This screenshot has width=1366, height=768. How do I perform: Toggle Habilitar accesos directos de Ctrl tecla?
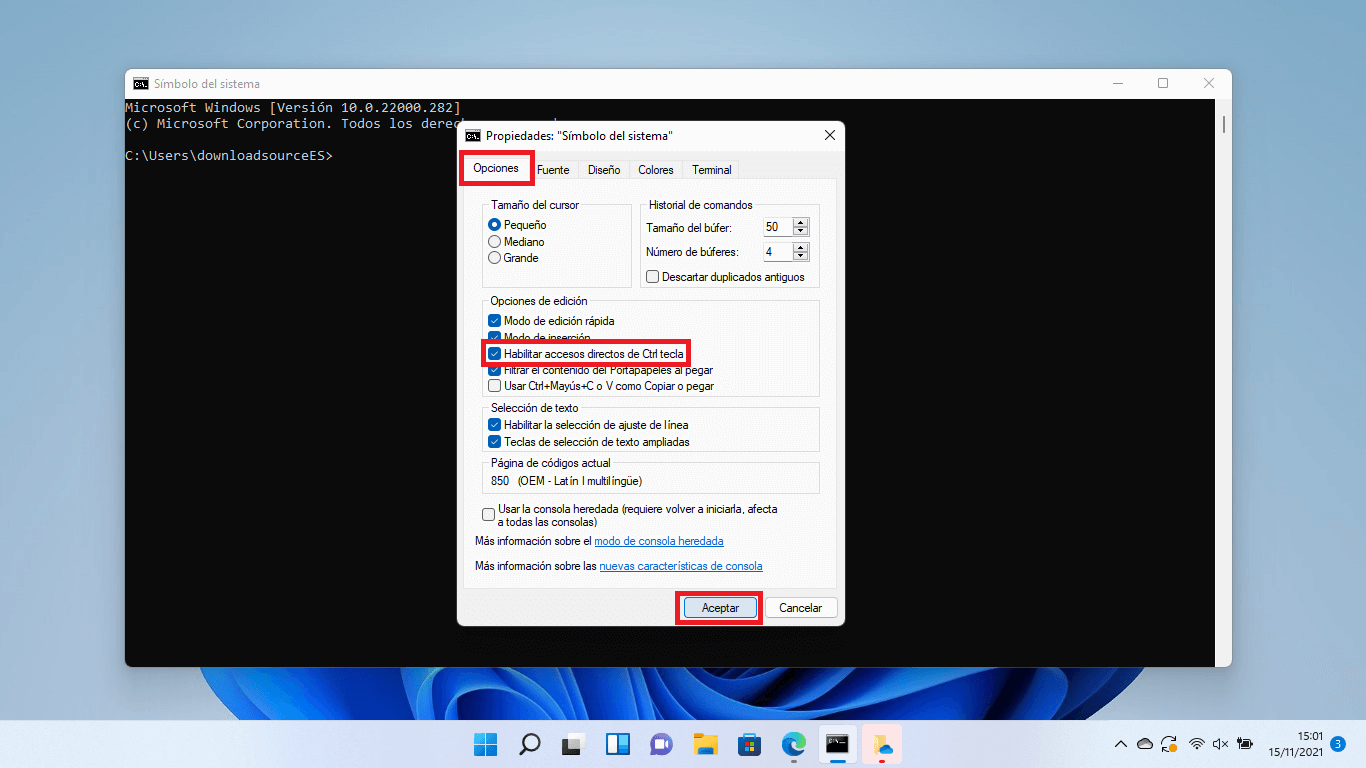coord(494,353)
